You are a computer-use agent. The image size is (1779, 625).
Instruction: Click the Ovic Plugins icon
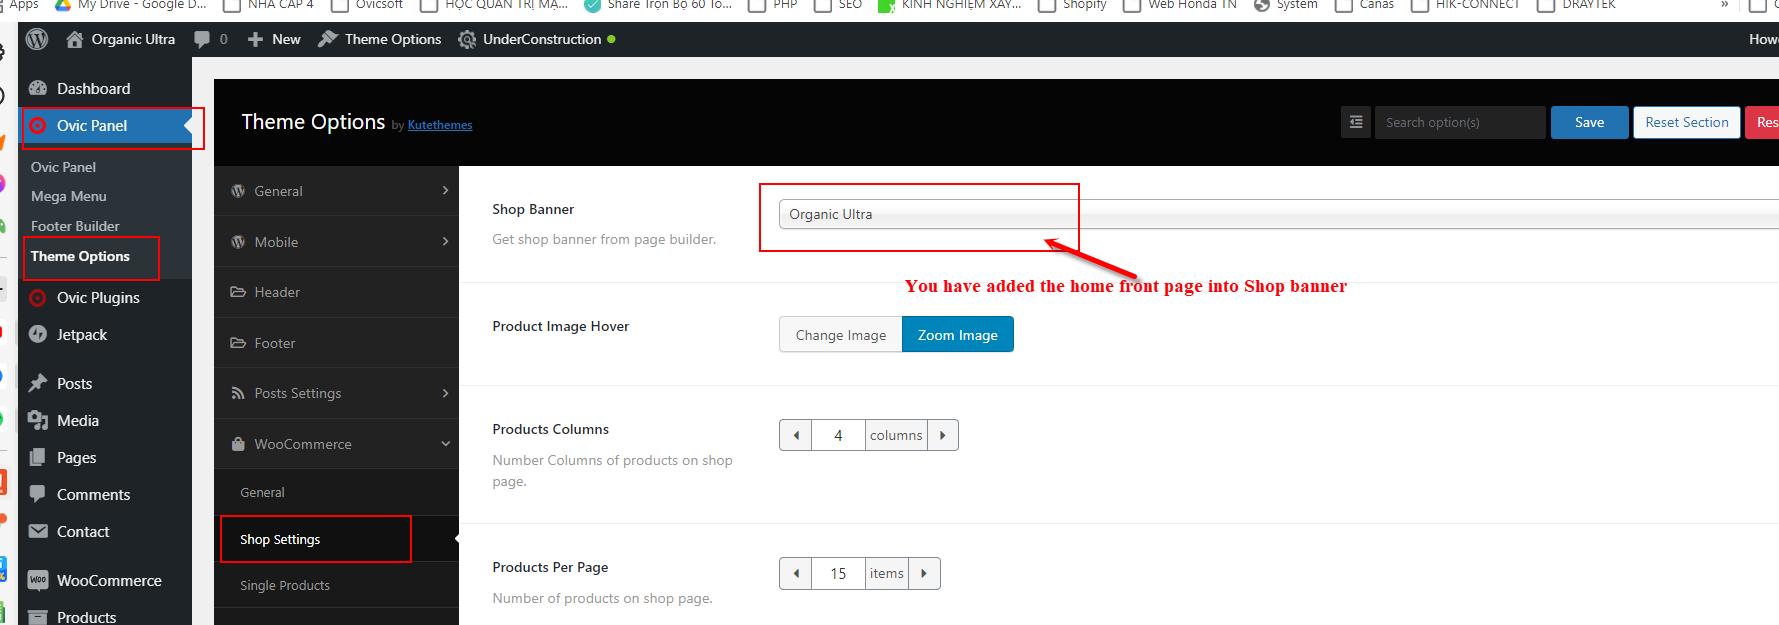(x=38, y=297)
